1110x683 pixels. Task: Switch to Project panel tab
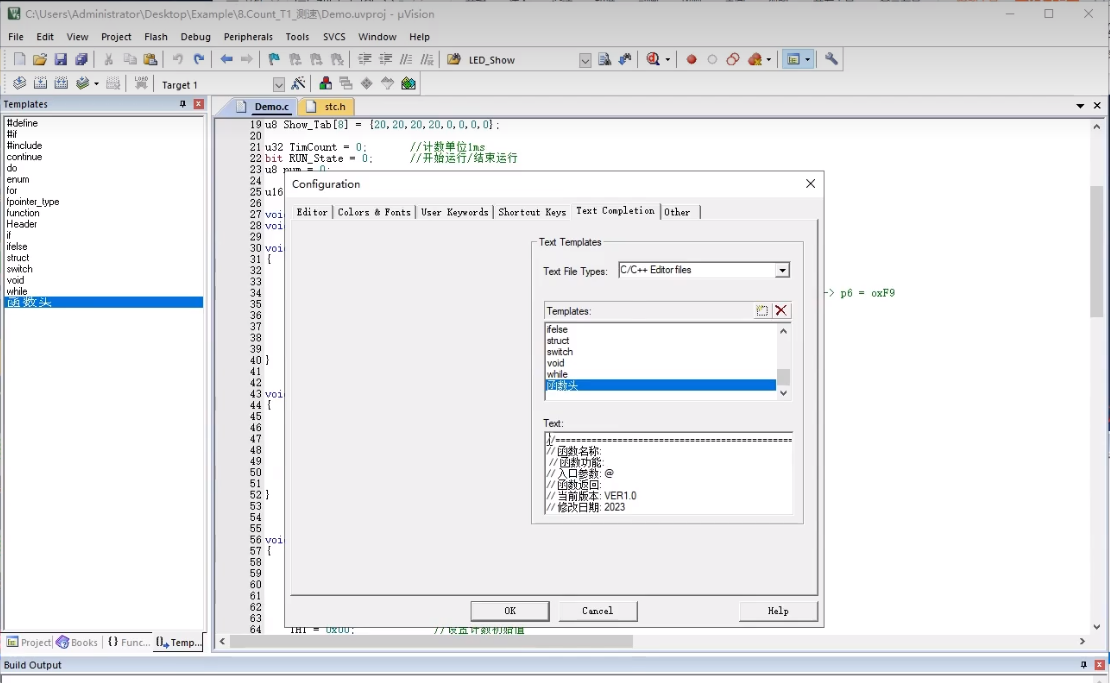pos(28,642)
